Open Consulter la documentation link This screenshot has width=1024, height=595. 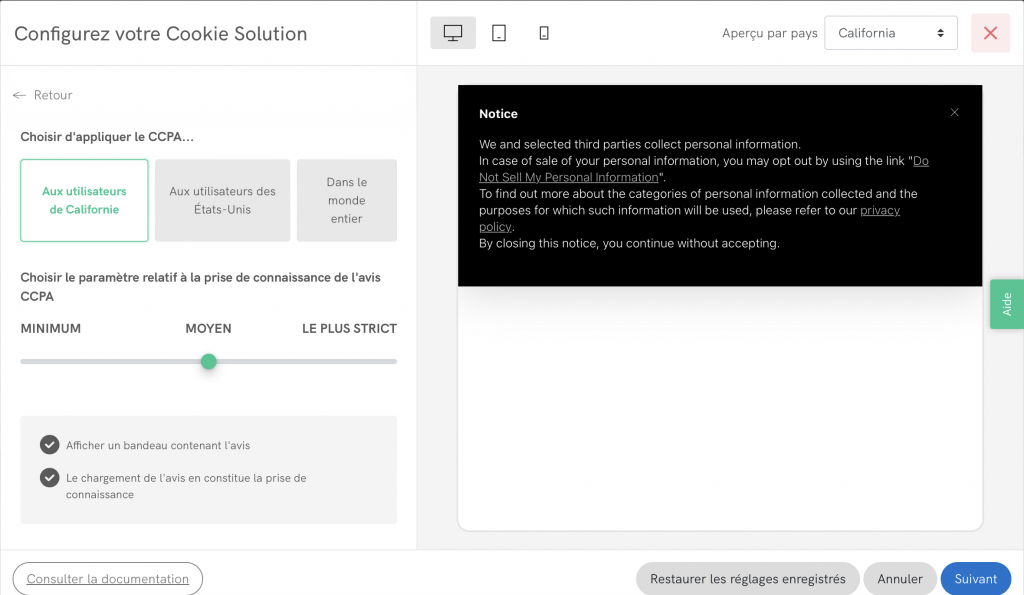[x=108, y=578]
